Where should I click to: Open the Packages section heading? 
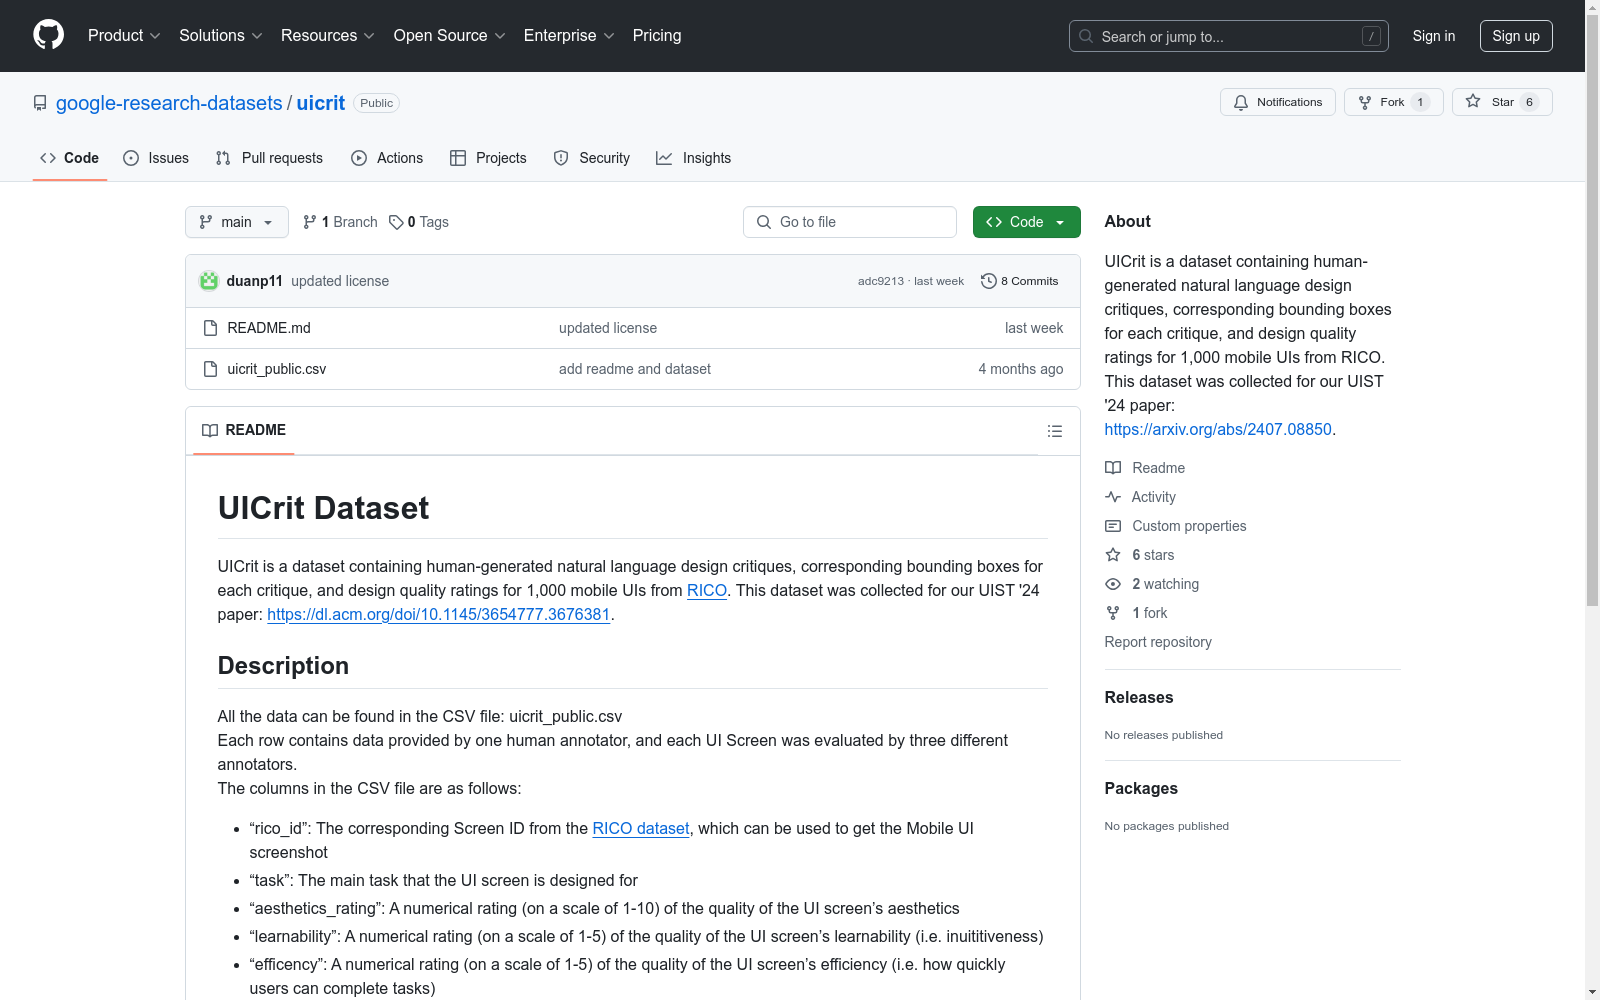pyautogui.click(x=1141, y=789)
